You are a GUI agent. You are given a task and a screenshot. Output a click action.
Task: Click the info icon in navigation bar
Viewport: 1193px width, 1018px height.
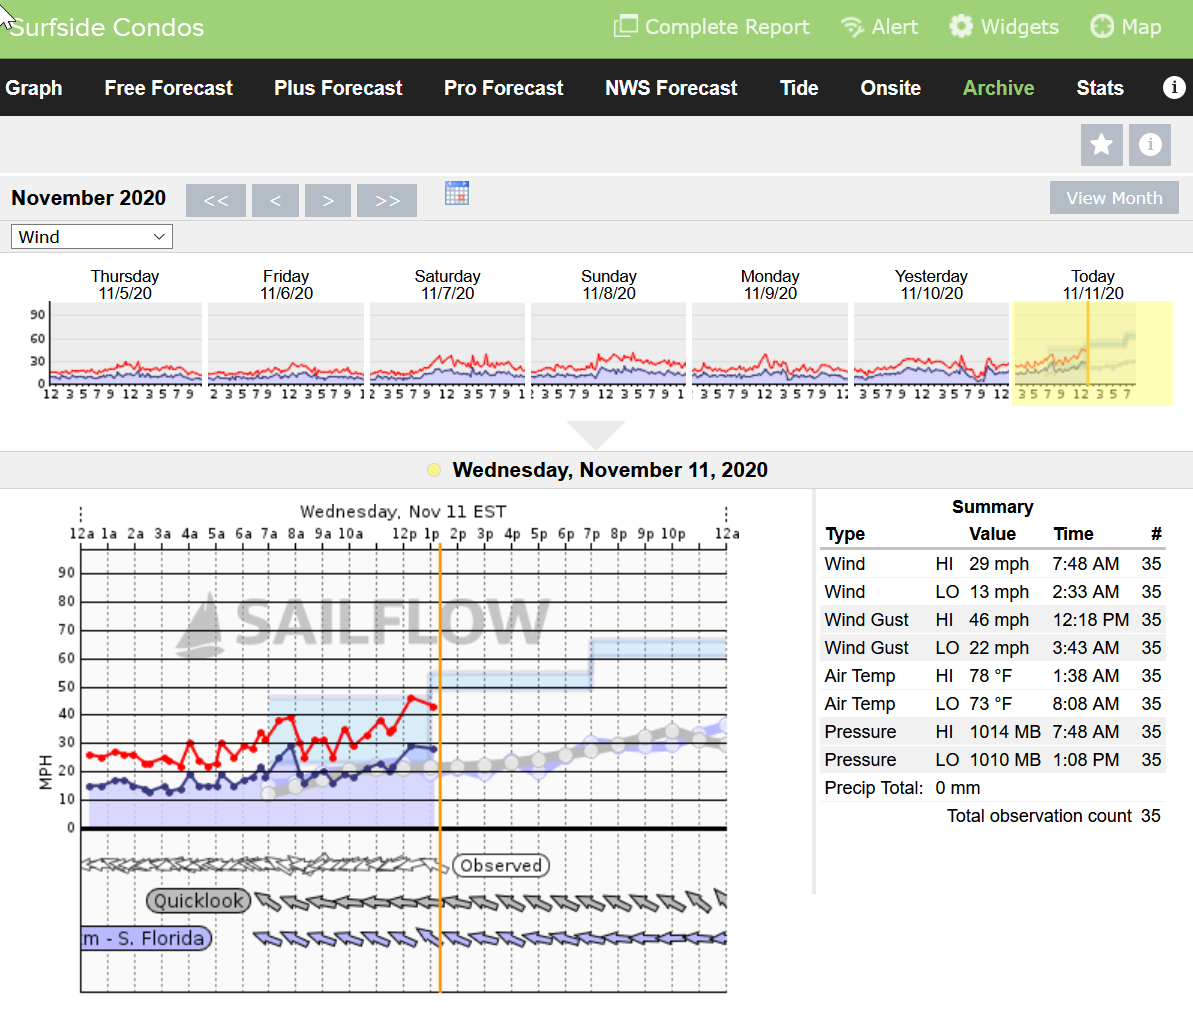[x=1174, y=87]
